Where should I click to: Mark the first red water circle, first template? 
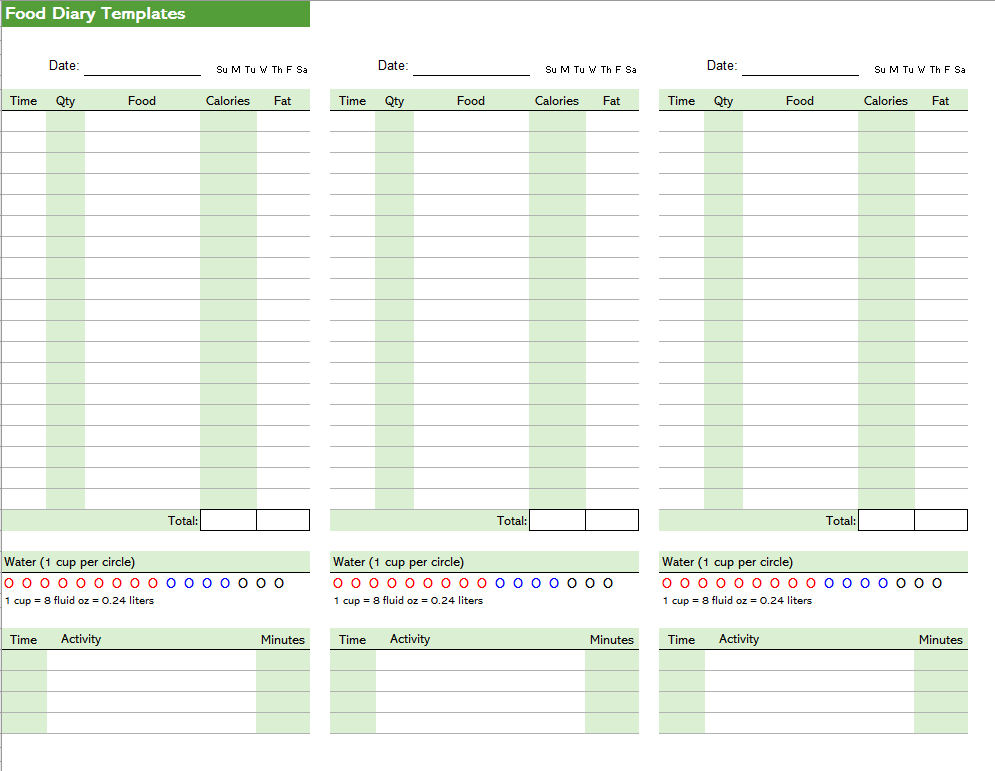[9, 583]
